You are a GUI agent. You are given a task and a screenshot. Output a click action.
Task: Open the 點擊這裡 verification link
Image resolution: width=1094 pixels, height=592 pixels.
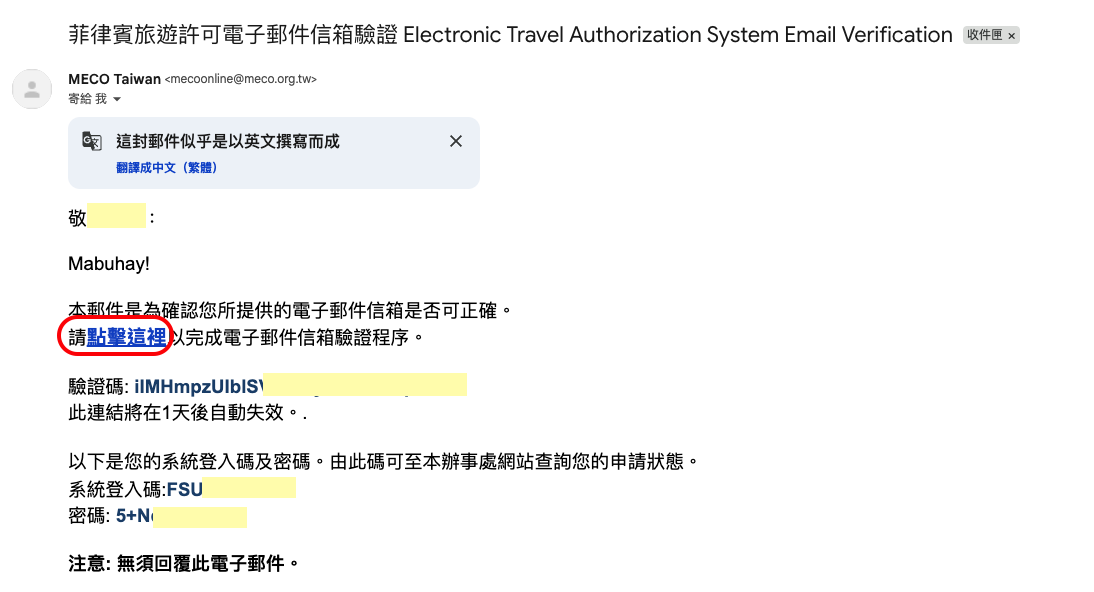(x=127, y=337)
